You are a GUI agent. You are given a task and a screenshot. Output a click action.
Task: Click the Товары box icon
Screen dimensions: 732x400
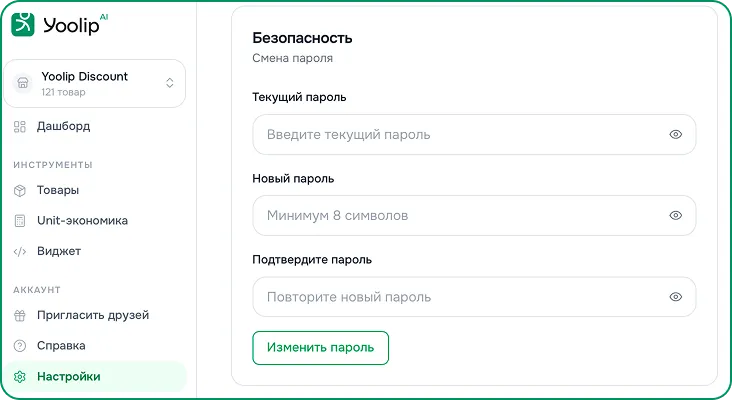click(20, 190)
